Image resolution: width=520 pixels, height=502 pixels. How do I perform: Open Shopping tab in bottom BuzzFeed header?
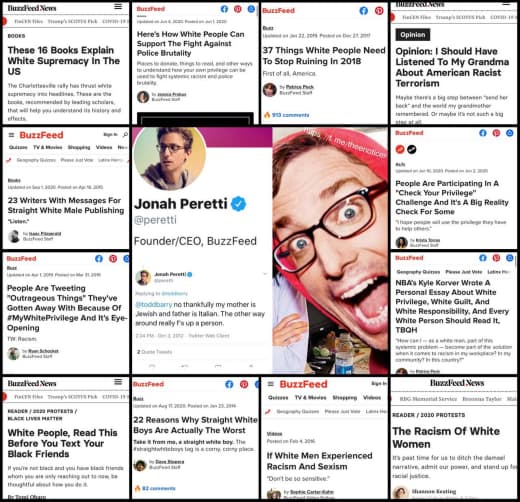click(x=345, y=397)
